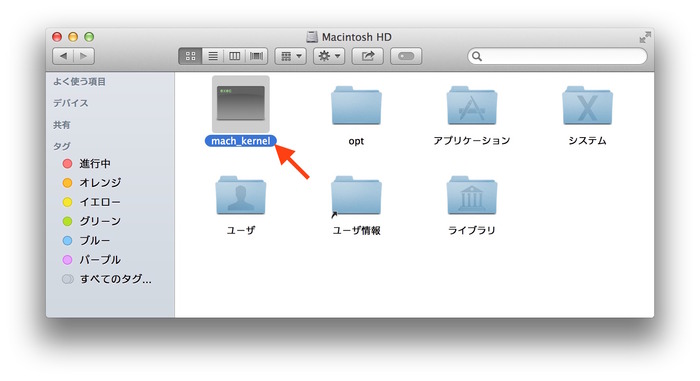Click the mach_kernel file name label
The height and width of the screenshot is (381, 700).
pyautogui.click(x=241, y=141)
